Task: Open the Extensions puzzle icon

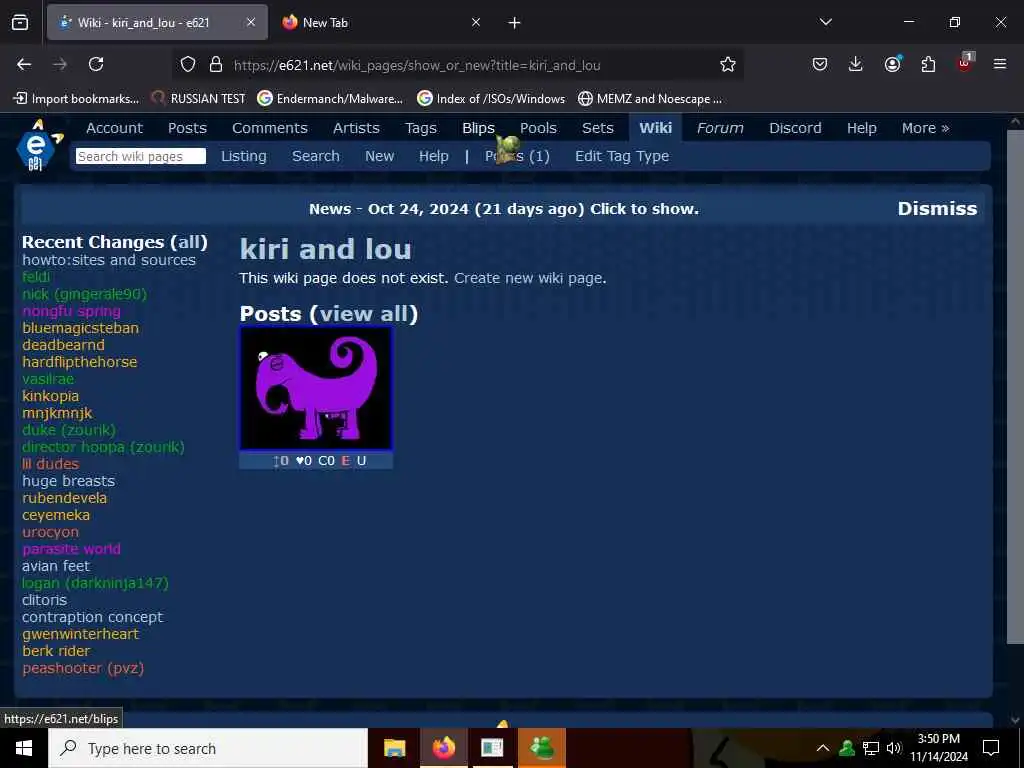Action: pyautogui.click(x=928, y=64)
